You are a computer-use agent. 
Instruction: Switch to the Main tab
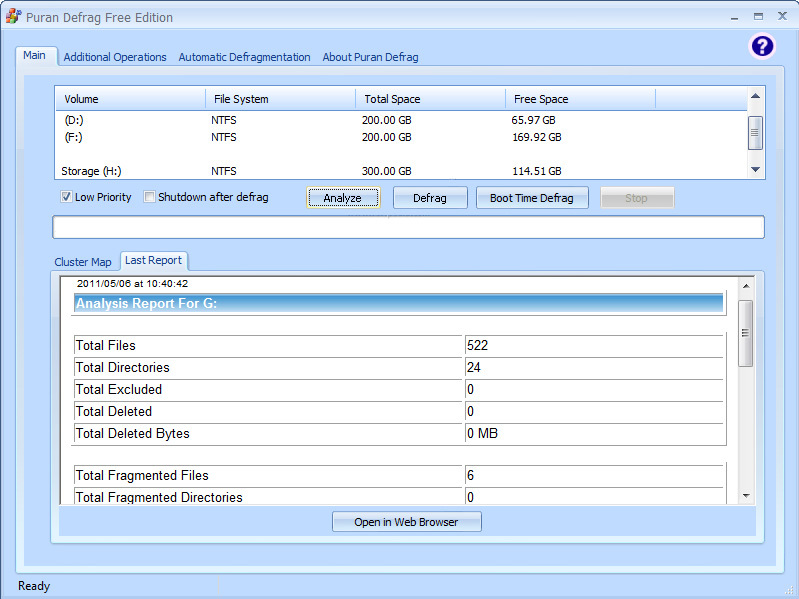click(x=35, y=56)
